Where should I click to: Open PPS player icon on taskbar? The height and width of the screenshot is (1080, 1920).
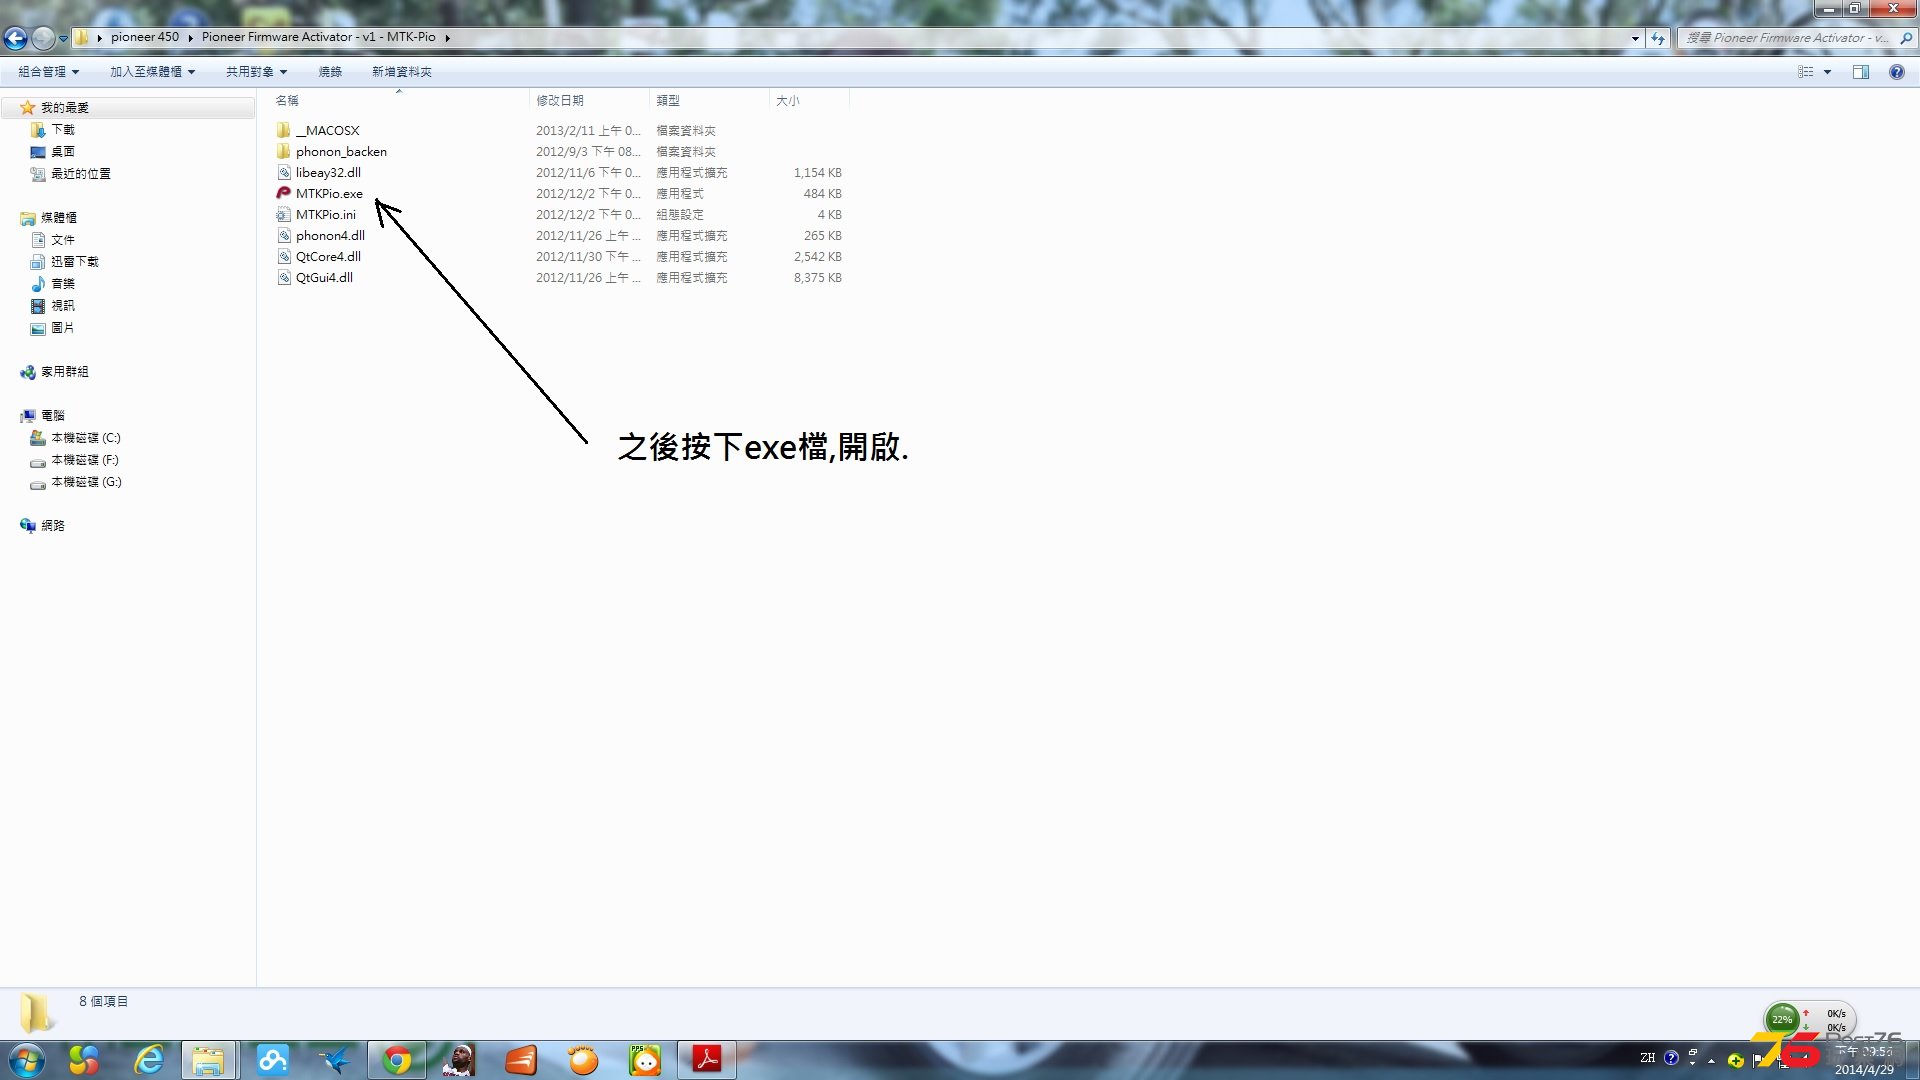pos(645,1060)
